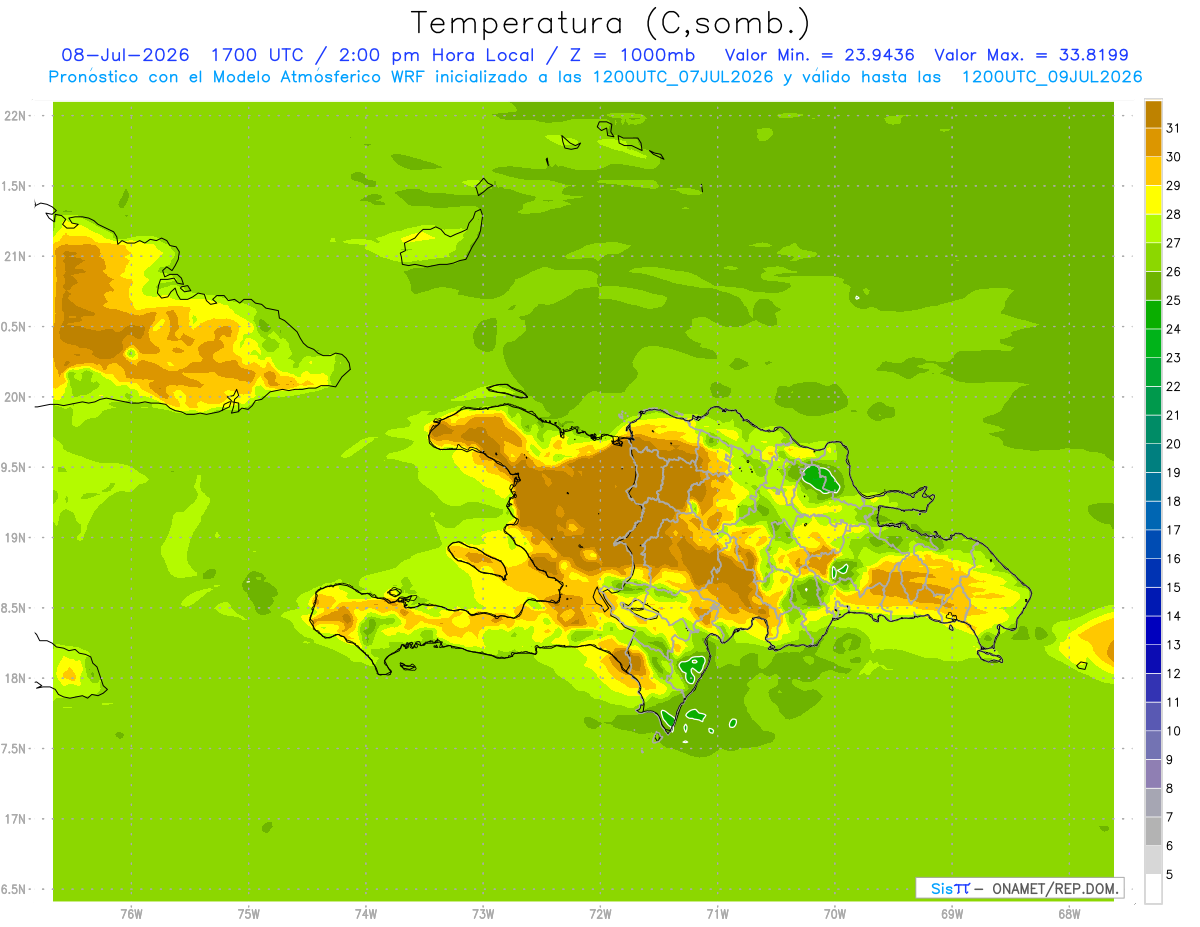The width and height of the screenshot is (1200, 927).
Task: Click the '8.5N' latitude axis label
Action: 15,608
